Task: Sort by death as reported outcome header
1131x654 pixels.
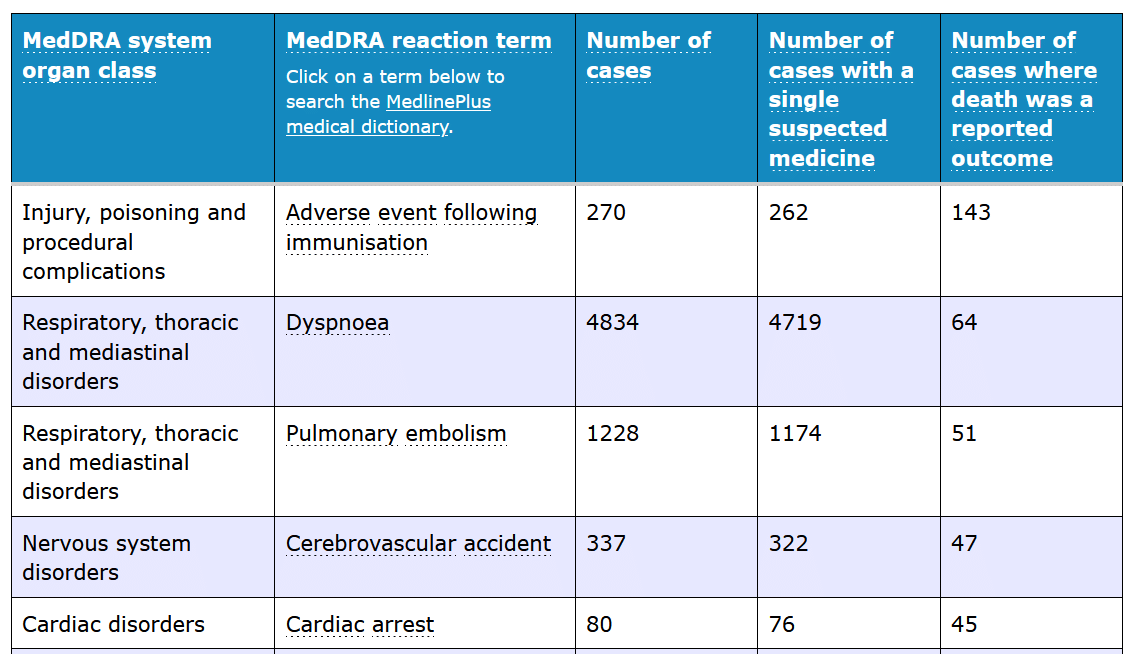Action: pyautogui.click(x=1023, y=99)
